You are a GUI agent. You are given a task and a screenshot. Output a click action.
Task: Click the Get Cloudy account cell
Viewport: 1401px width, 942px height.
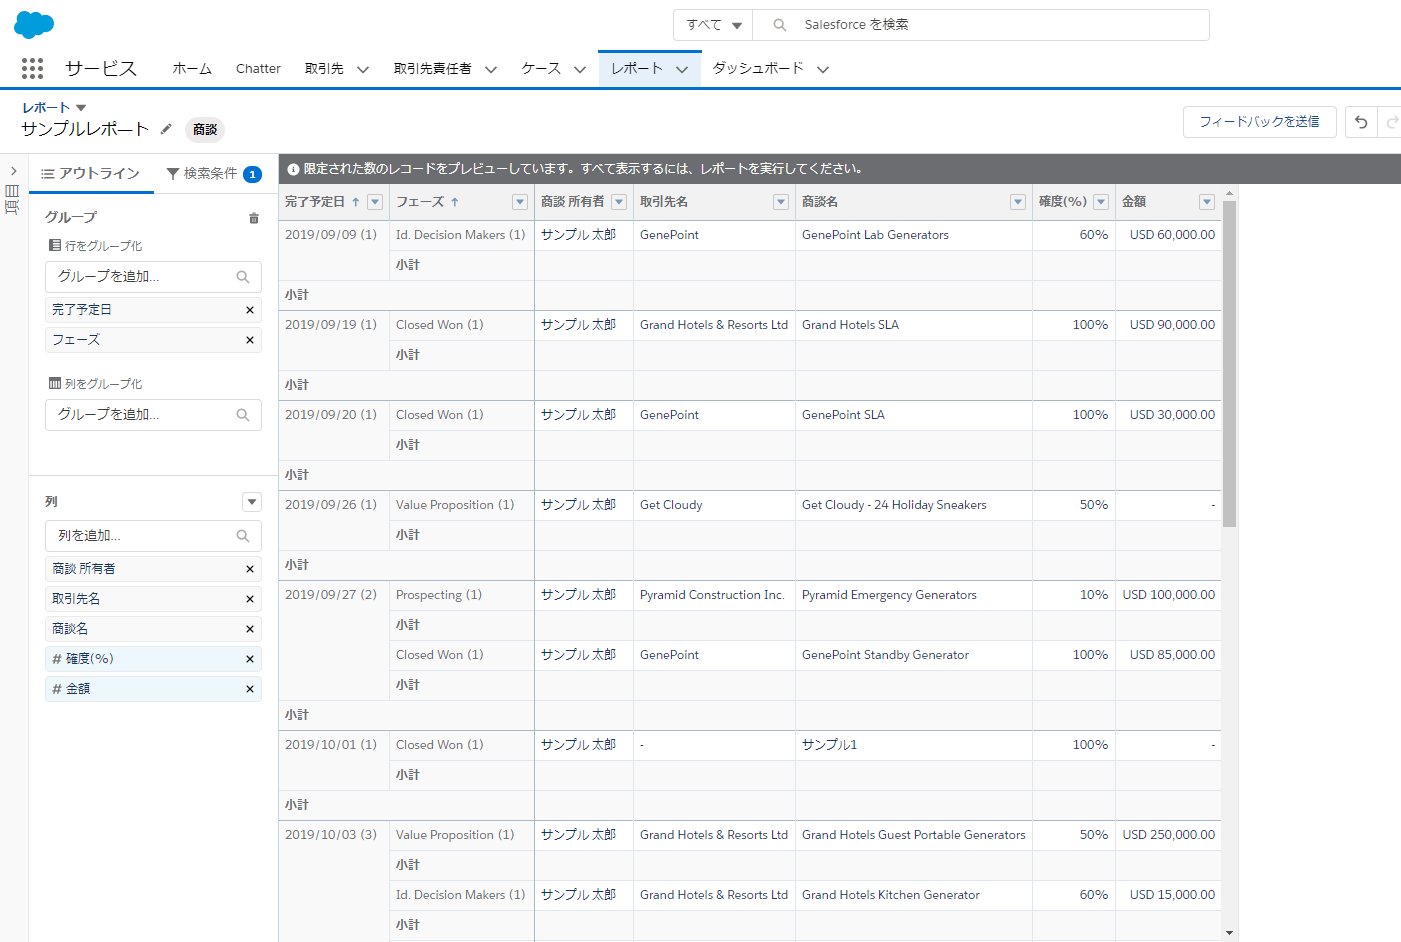[x=714, y=505]
